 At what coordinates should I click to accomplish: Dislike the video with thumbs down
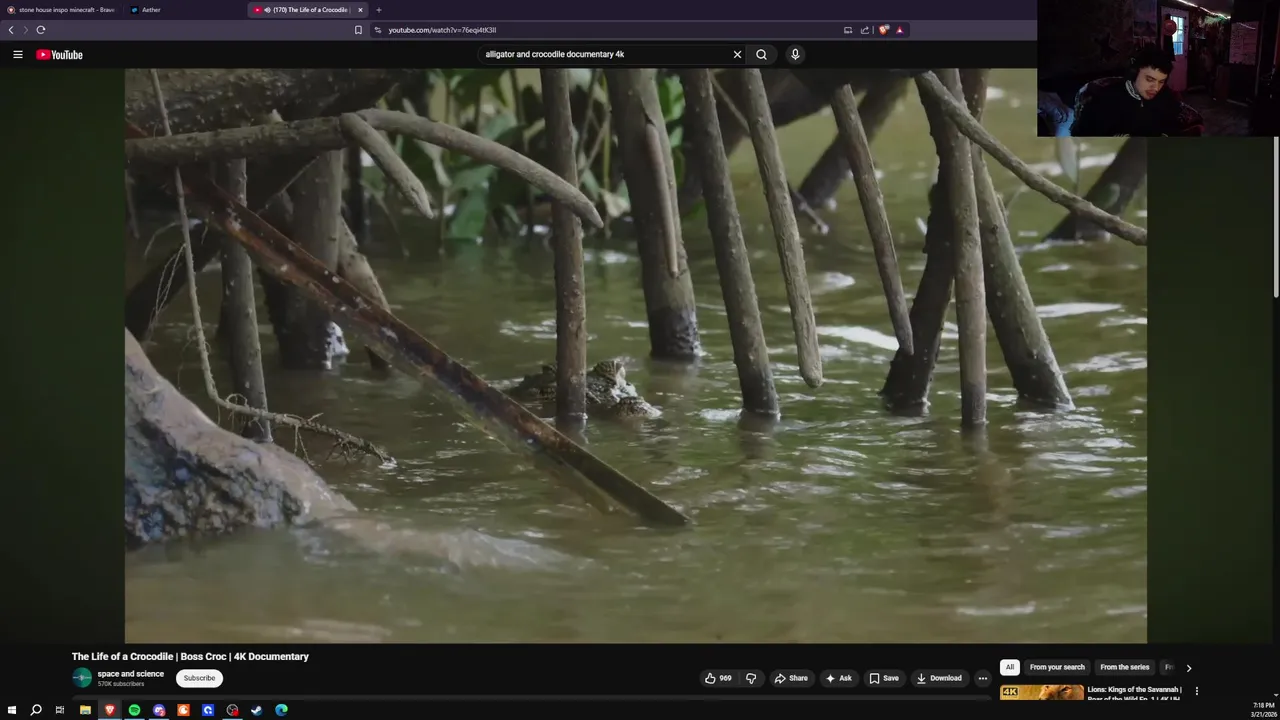click(751, 678)
